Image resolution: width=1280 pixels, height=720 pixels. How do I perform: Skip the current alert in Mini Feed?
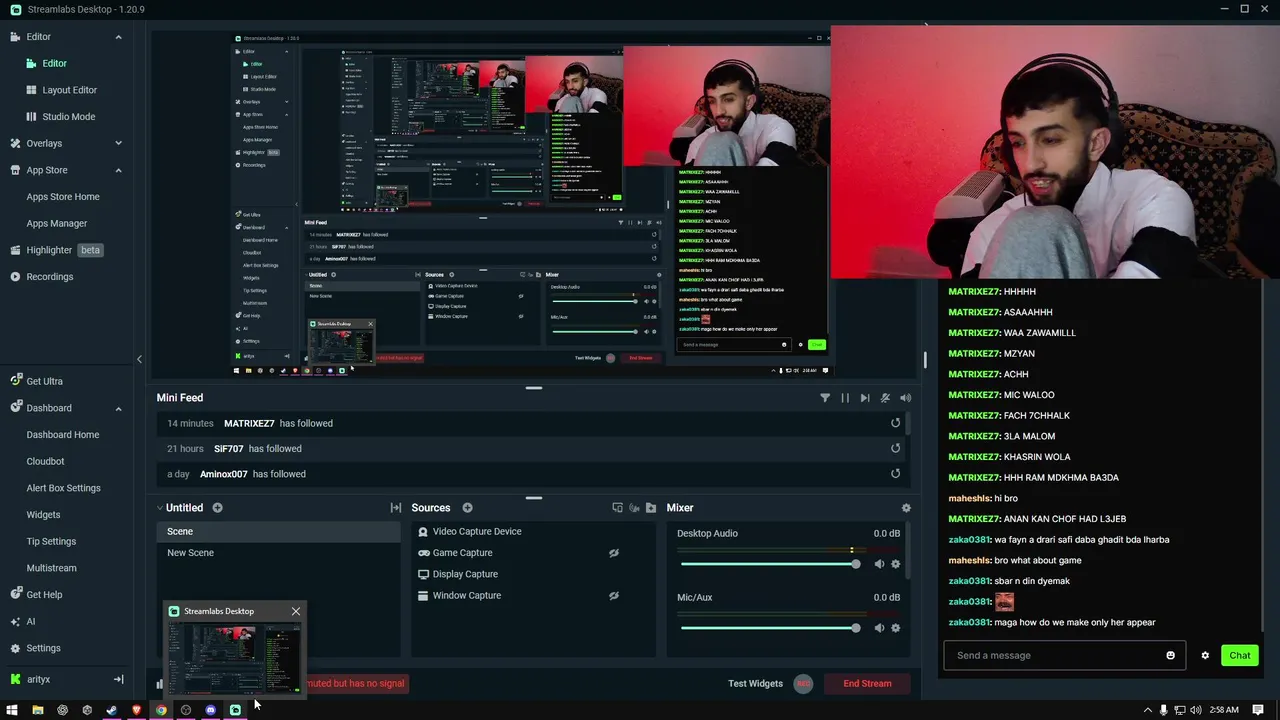click(x=865, y=398)
